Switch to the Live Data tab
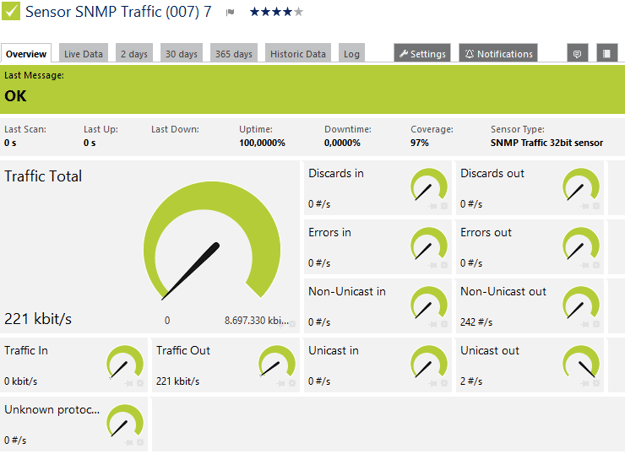Screen dimensions: 625x454 click(x=83, y=53)
